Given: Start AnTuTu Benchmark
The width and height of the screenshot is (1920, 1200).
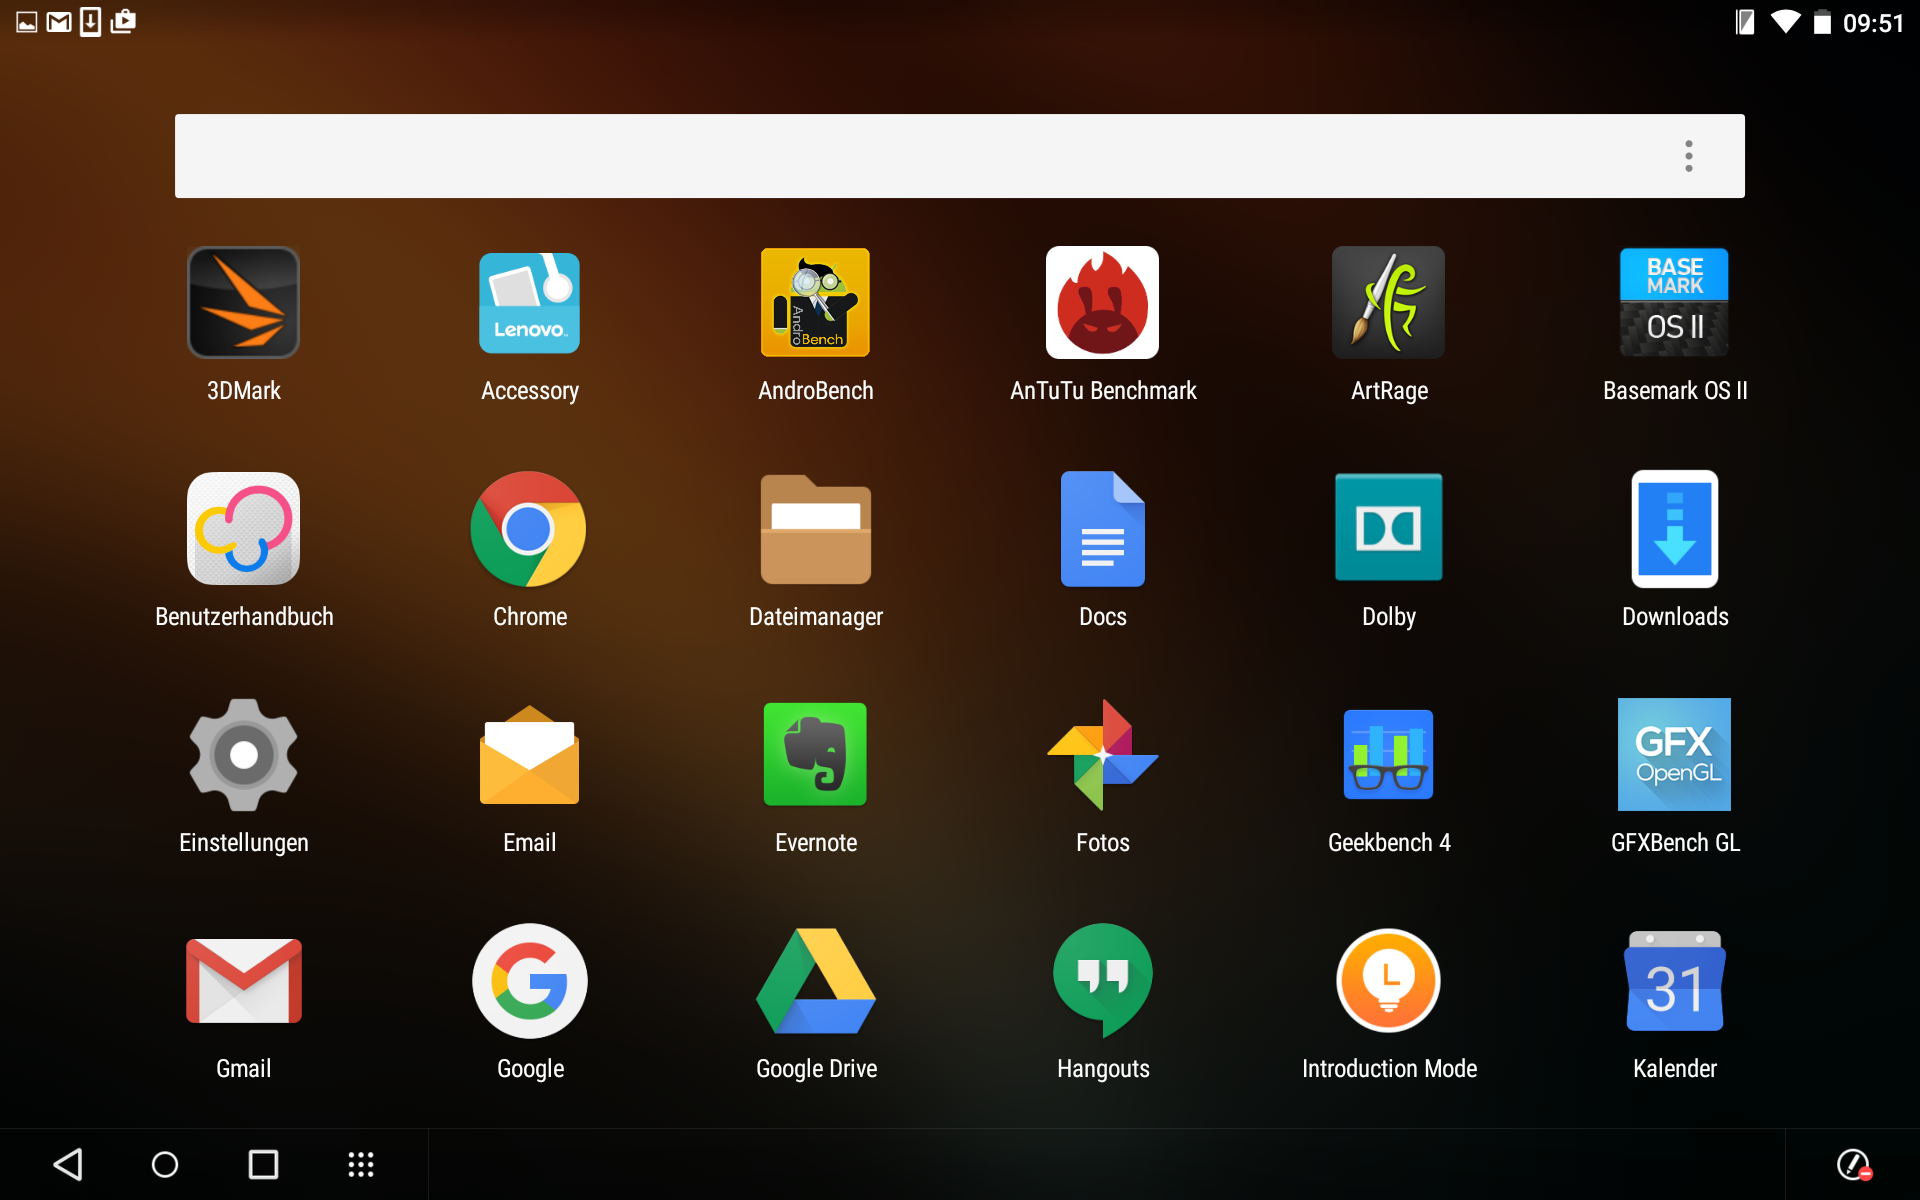Looking at the screenshot, I should click(x=1103, y=303).
